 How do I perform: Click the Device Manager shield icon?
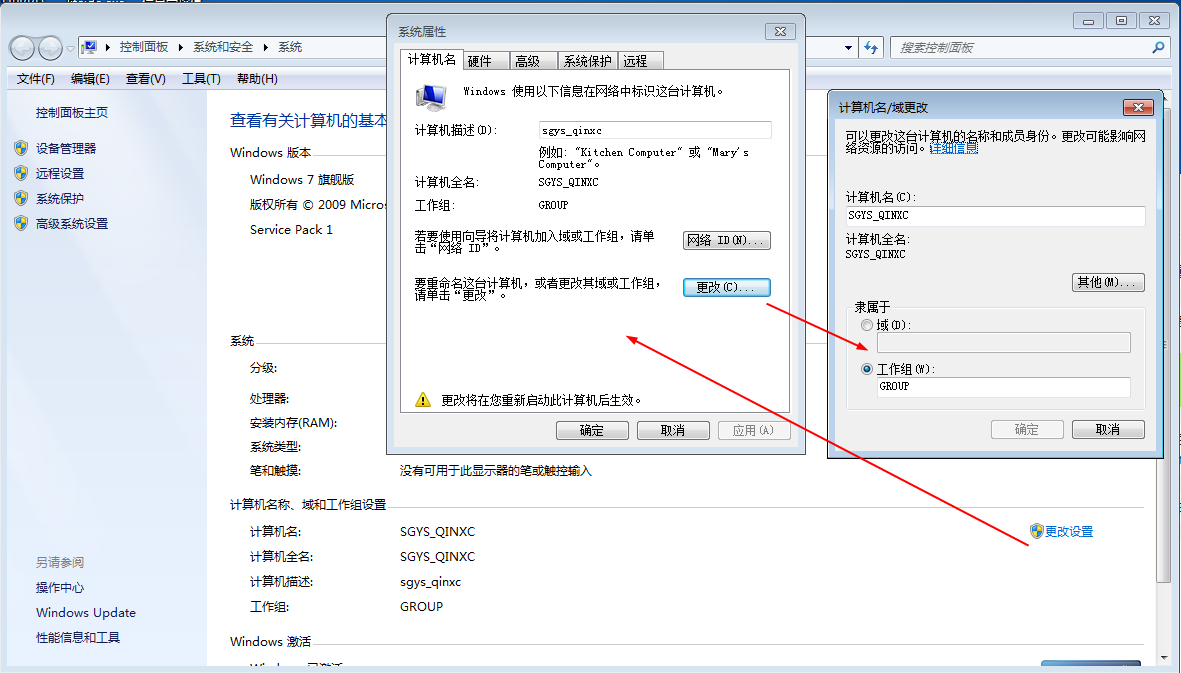pos(21,148)
